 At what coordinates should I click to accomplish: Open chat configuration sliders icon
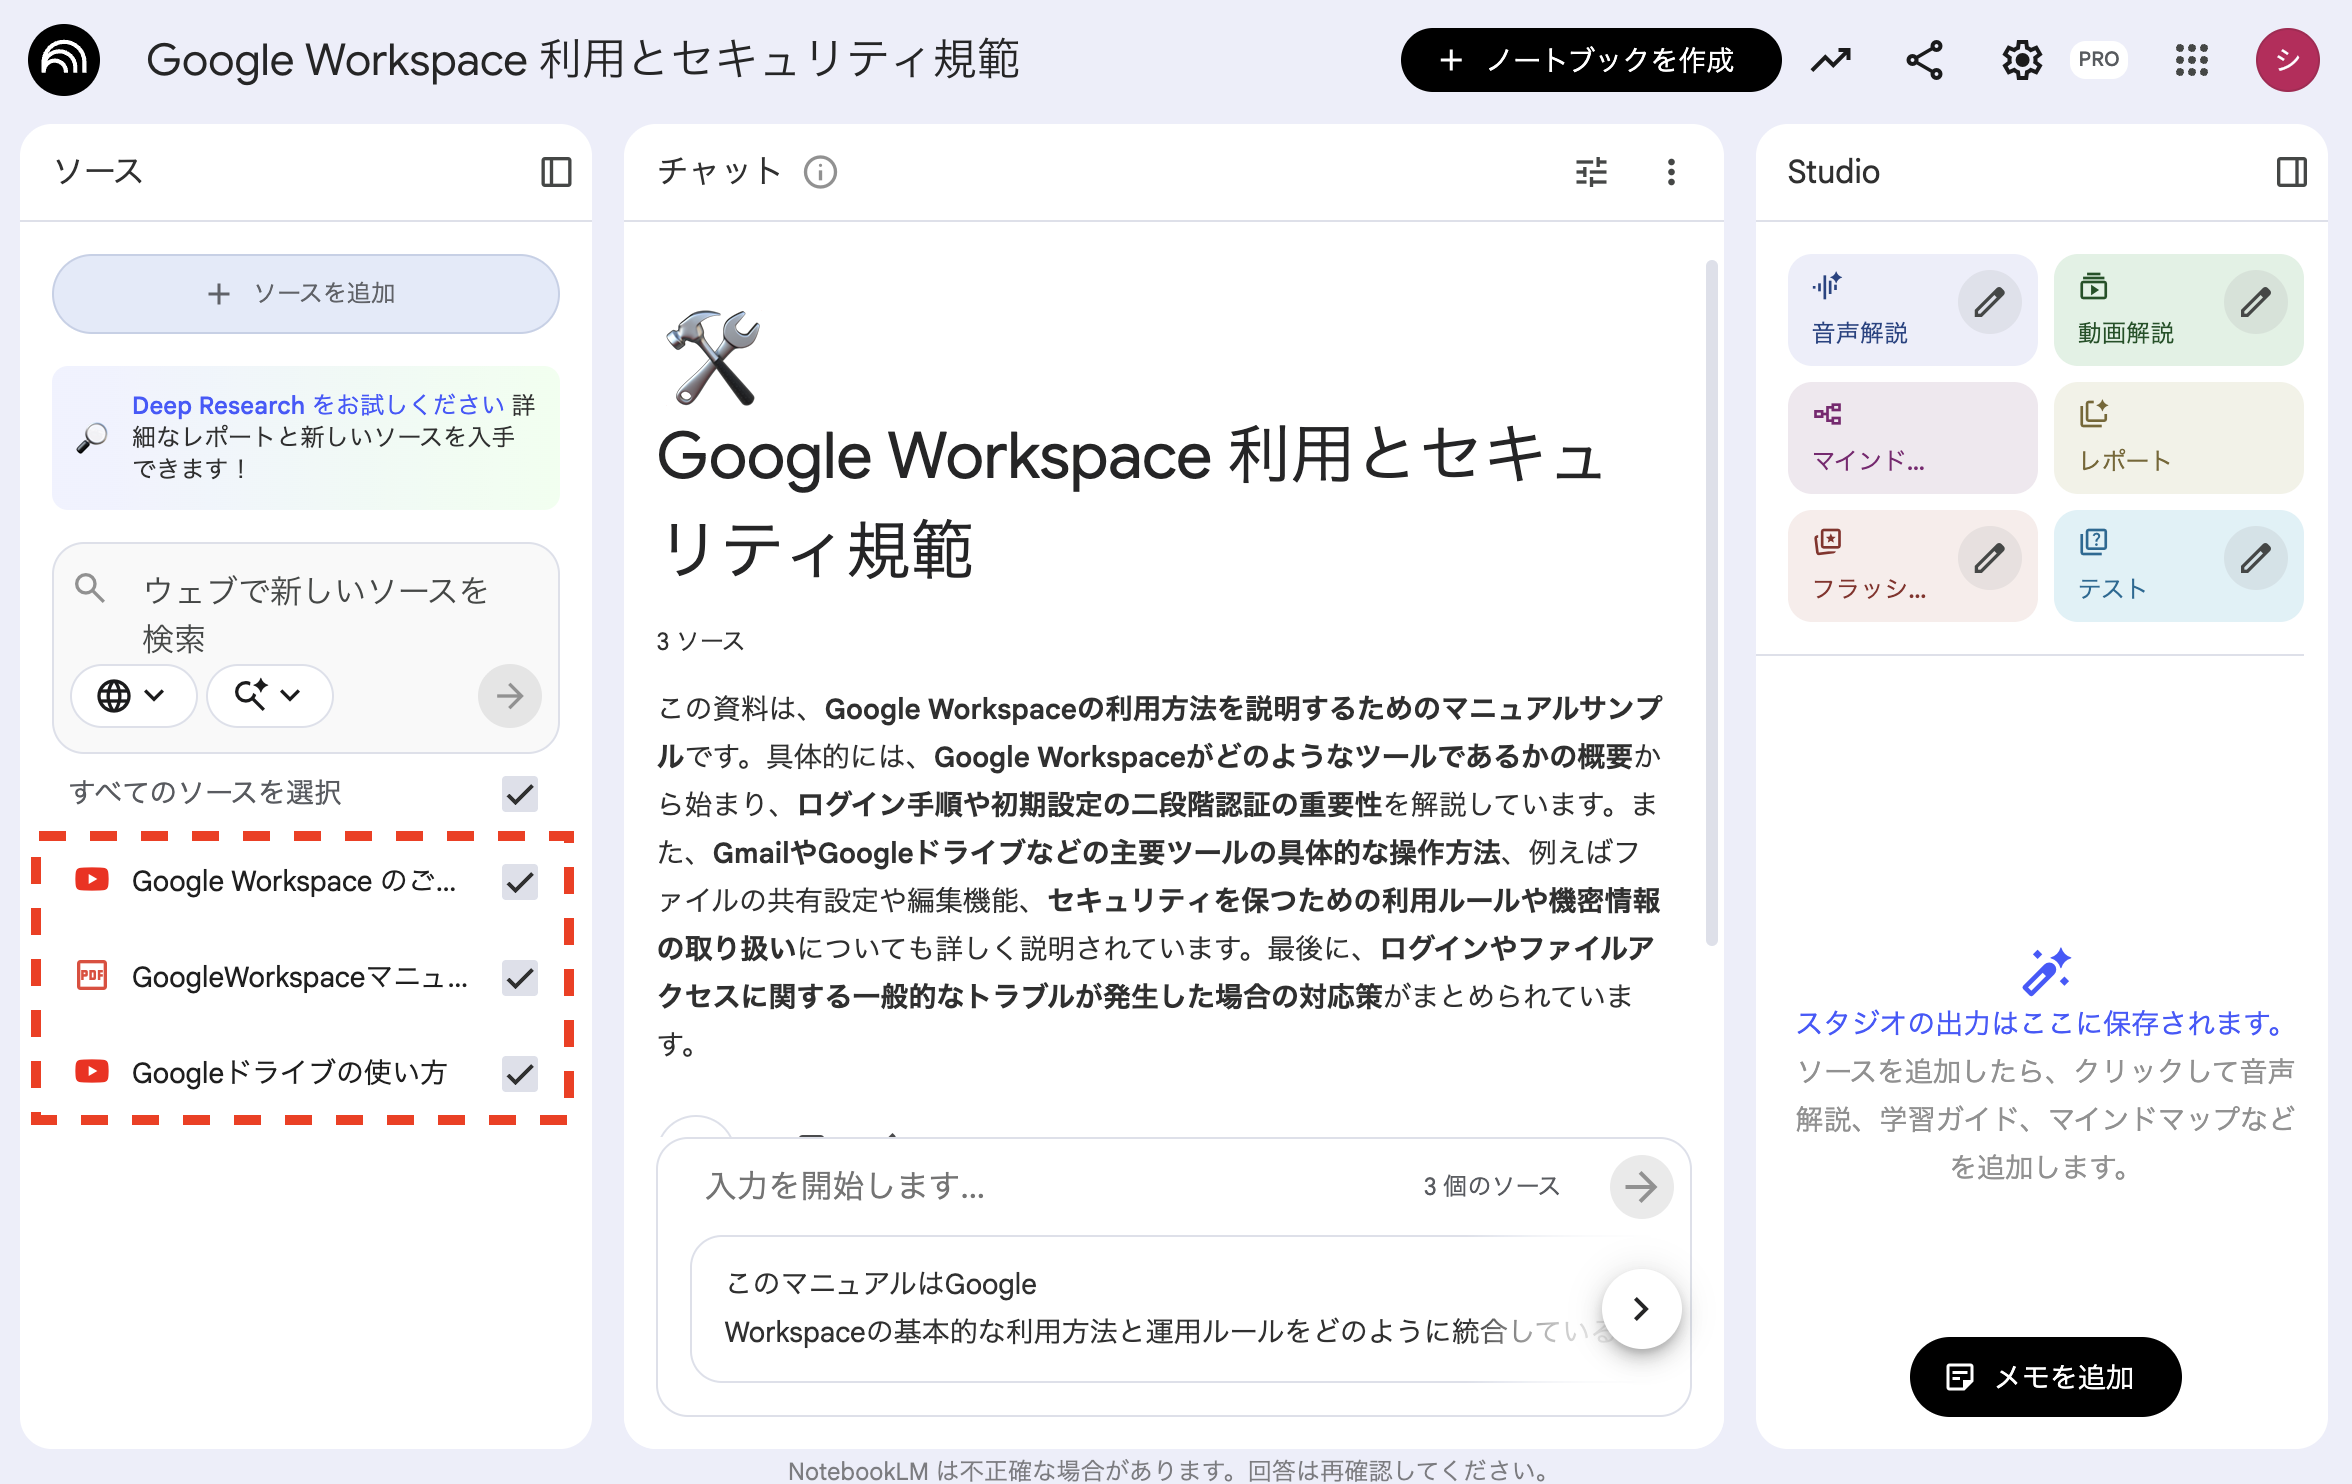tap(1590, 172)
